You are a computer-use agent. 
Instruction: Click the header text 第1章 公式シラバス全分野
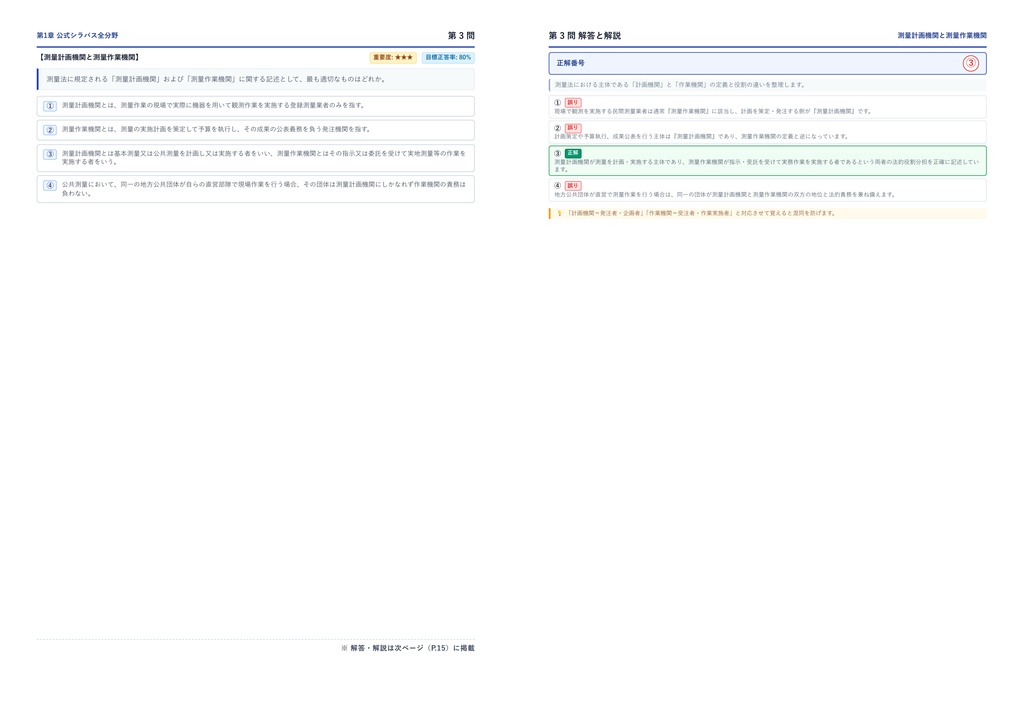[77, 35]
